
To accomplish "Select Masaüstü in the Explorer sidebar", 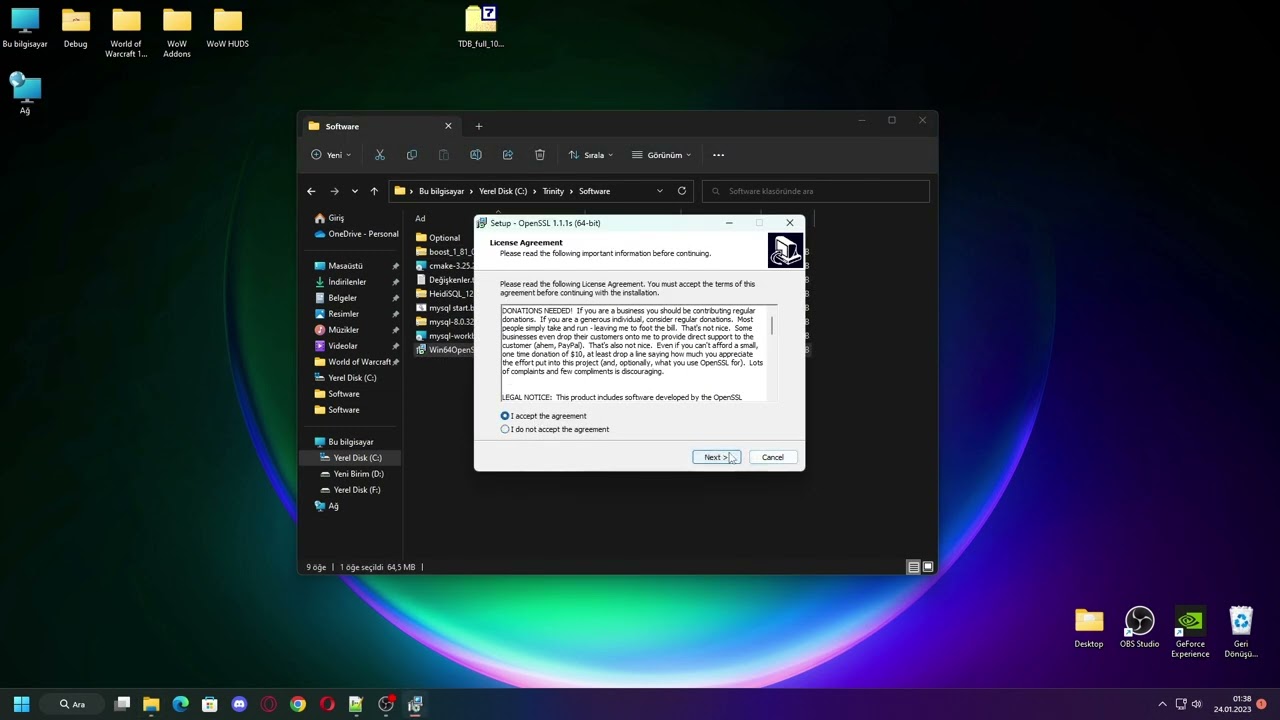I will point(345,266).
